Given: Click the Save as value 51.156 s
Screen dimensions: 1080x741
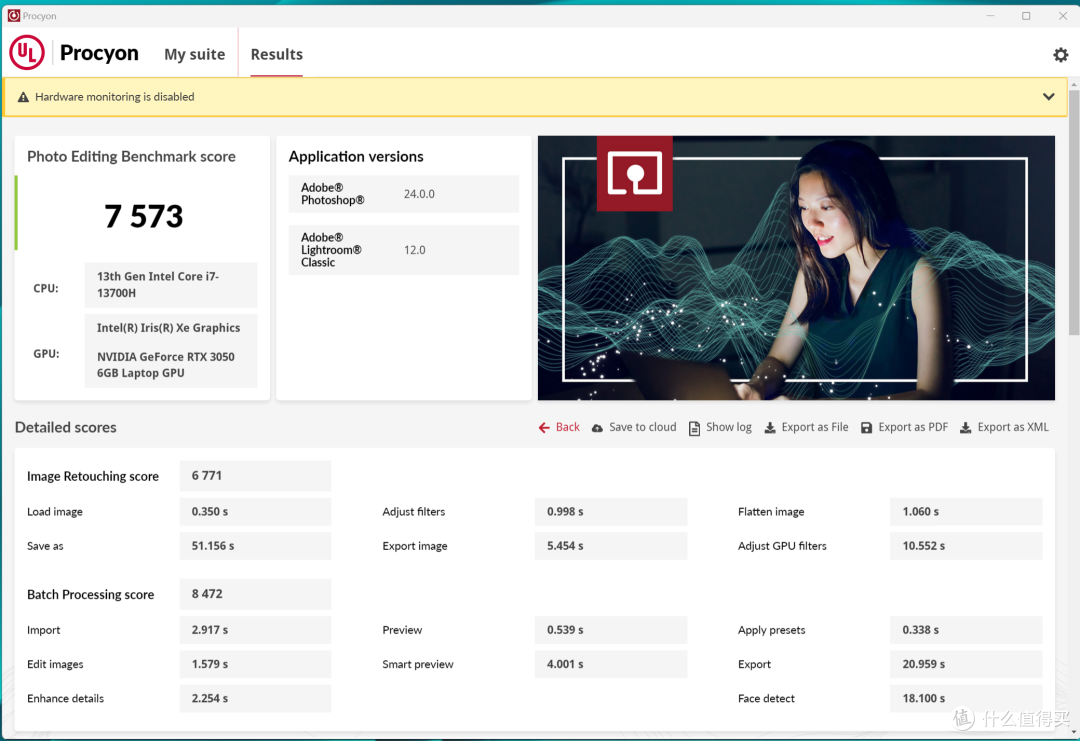Looking at the screenshot, I should [255, 546].
